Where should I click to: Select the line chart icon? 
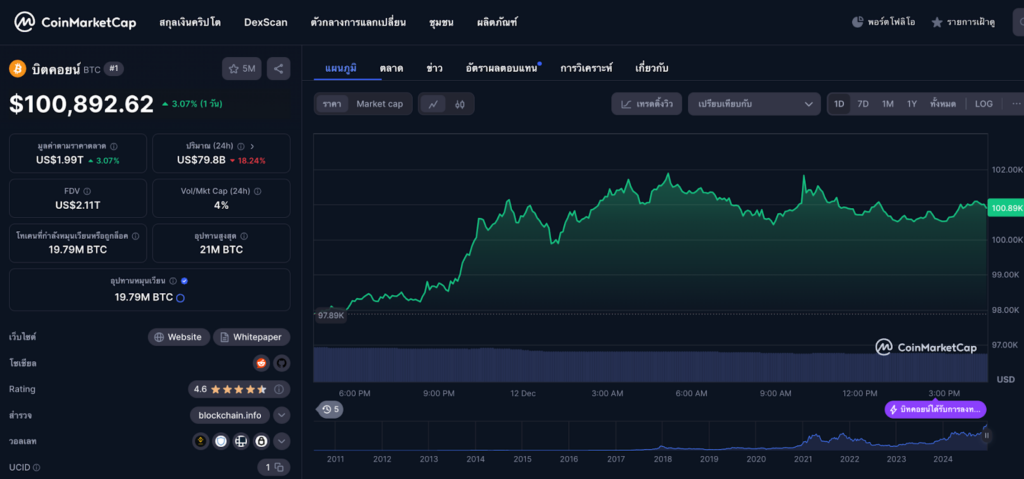433,104
